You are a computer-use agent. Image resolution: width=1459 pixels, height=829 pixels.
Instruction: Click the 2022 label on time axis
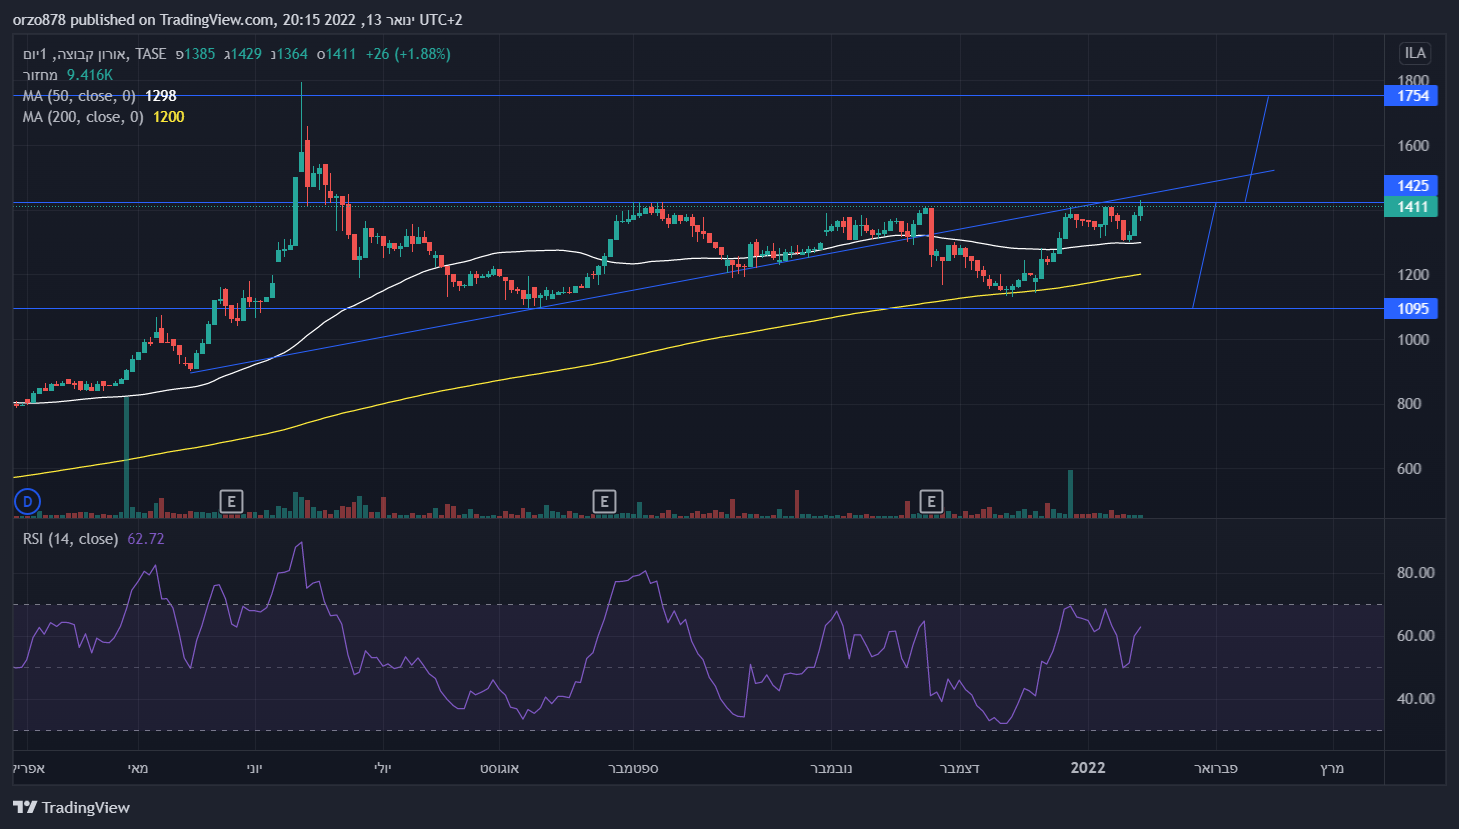(x=1087, y=768)
